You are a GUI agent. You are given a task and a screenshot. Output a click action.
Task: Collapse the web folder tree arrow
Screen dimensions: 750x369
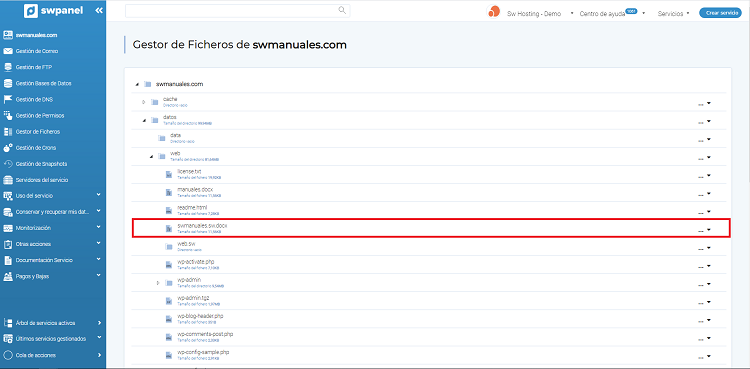pos(151,157)
